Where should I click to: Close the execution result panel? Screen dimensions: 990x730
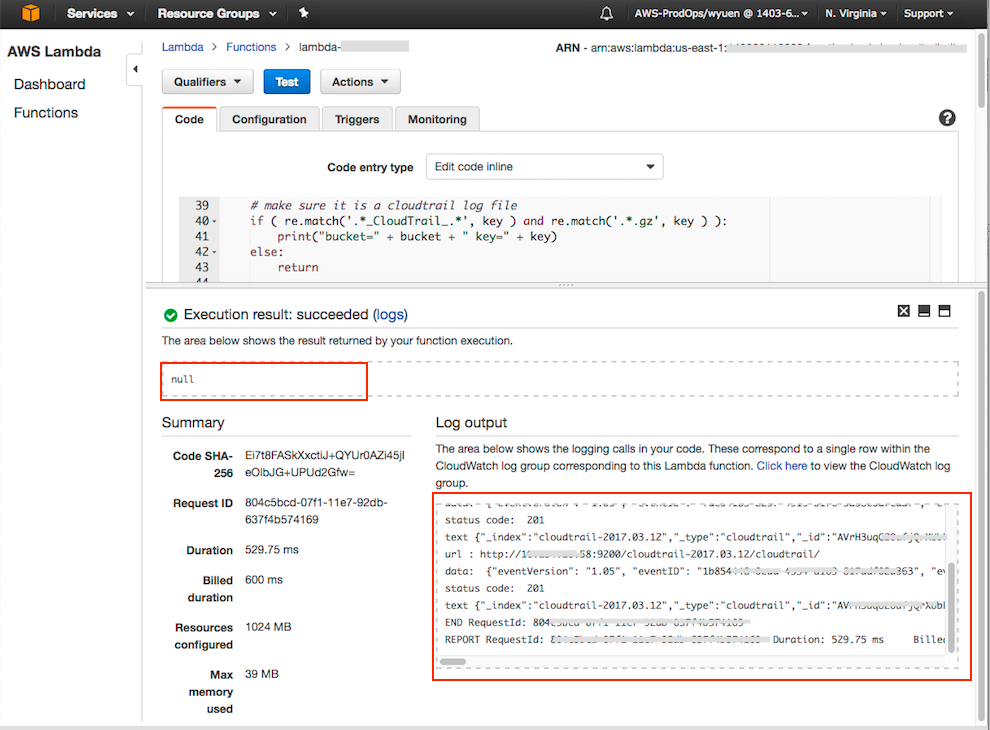(x=904, y=311)
